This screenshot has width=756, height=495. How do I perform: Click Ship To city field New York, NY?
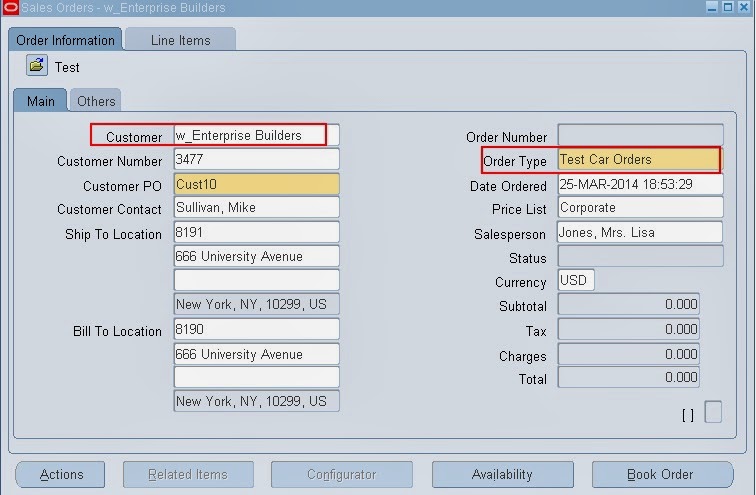pos(256,305)
